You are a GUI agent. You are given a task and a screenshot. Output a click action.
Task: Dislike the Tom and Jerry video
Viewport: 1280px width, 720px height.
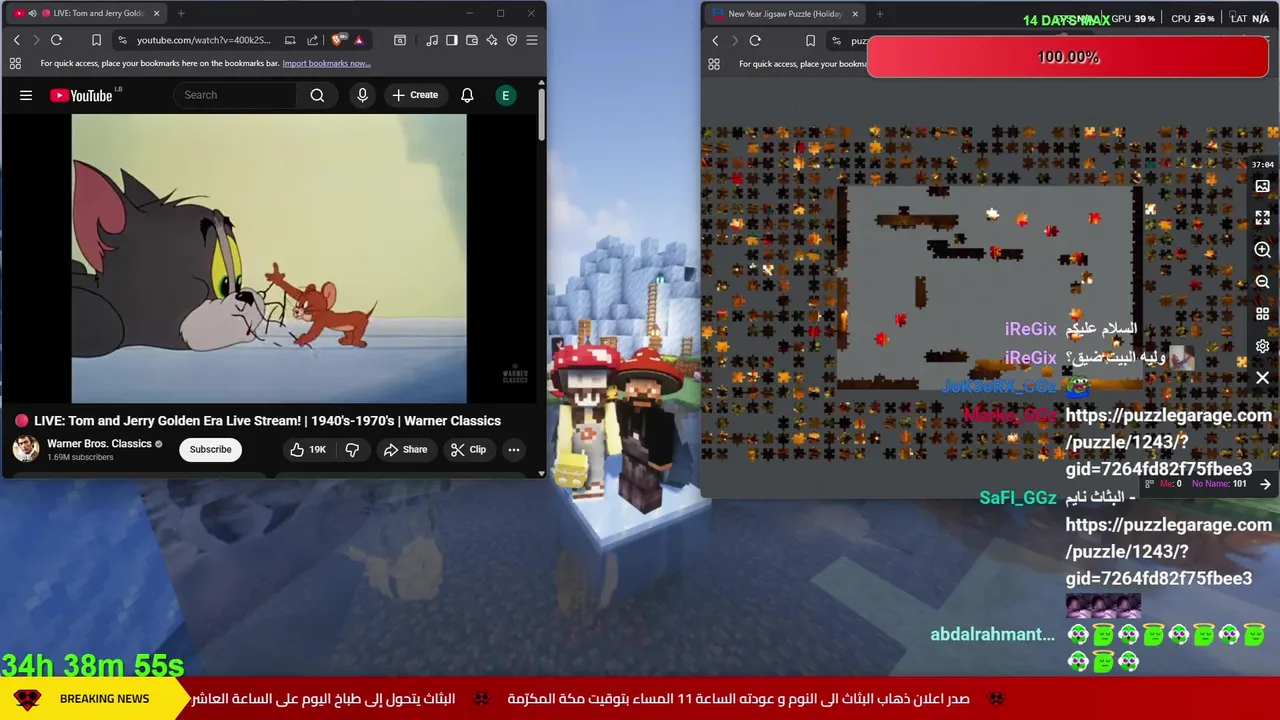[352, 450]
